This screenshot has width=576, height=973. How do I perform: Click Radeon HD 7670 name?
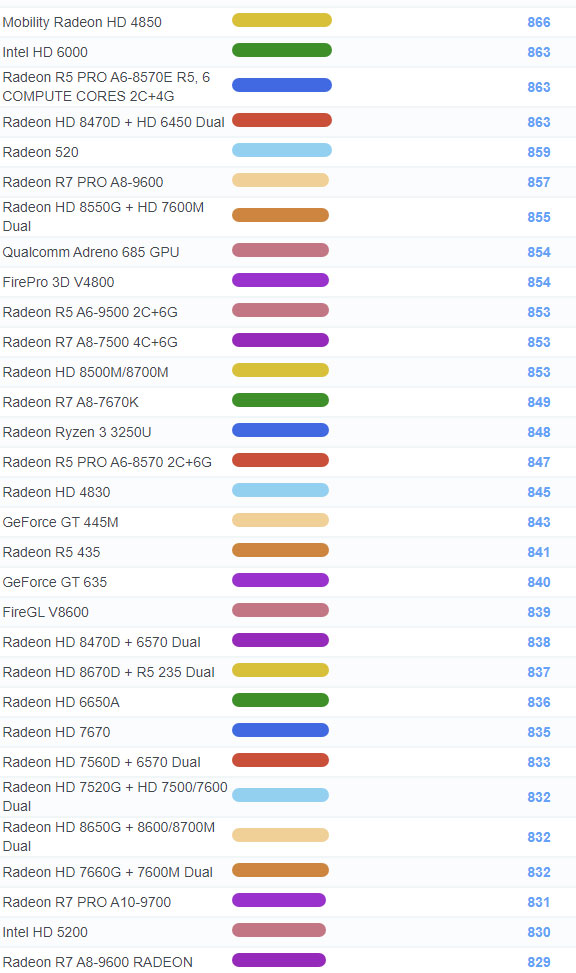click(56, 732)
